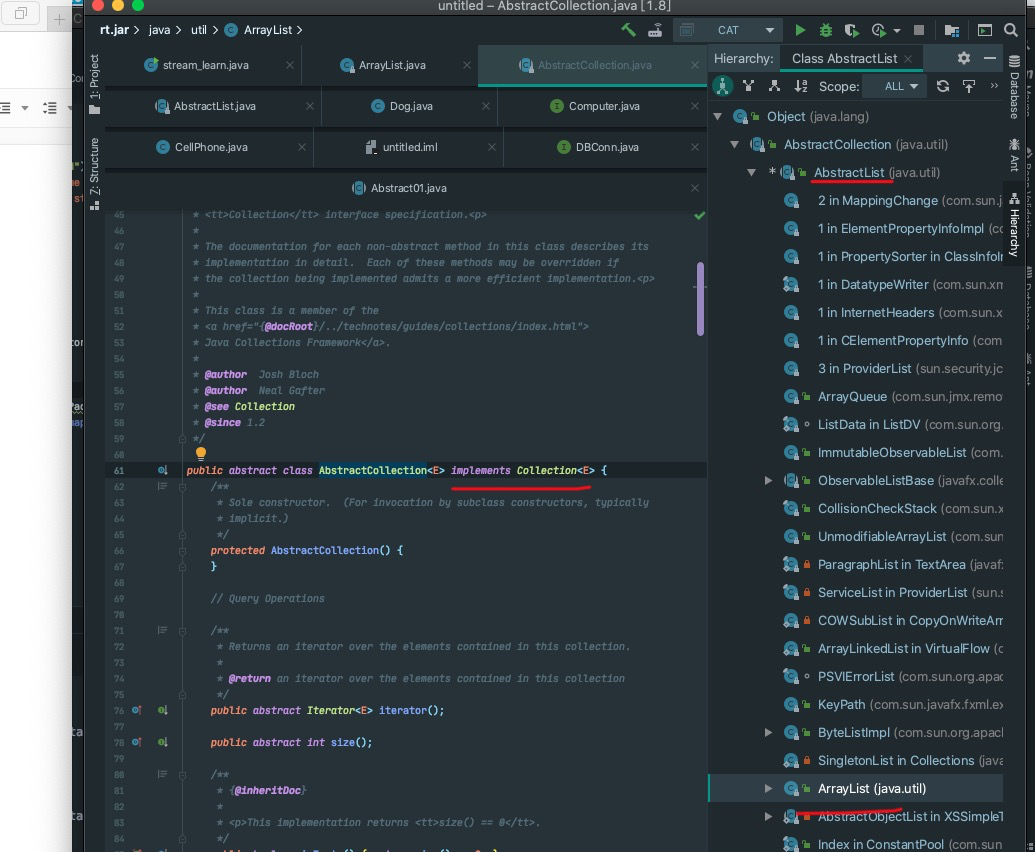Sort hierarchy alphabetically icon
The height and width of the screenshot is (852, 1035).
[x=801, y=86]
